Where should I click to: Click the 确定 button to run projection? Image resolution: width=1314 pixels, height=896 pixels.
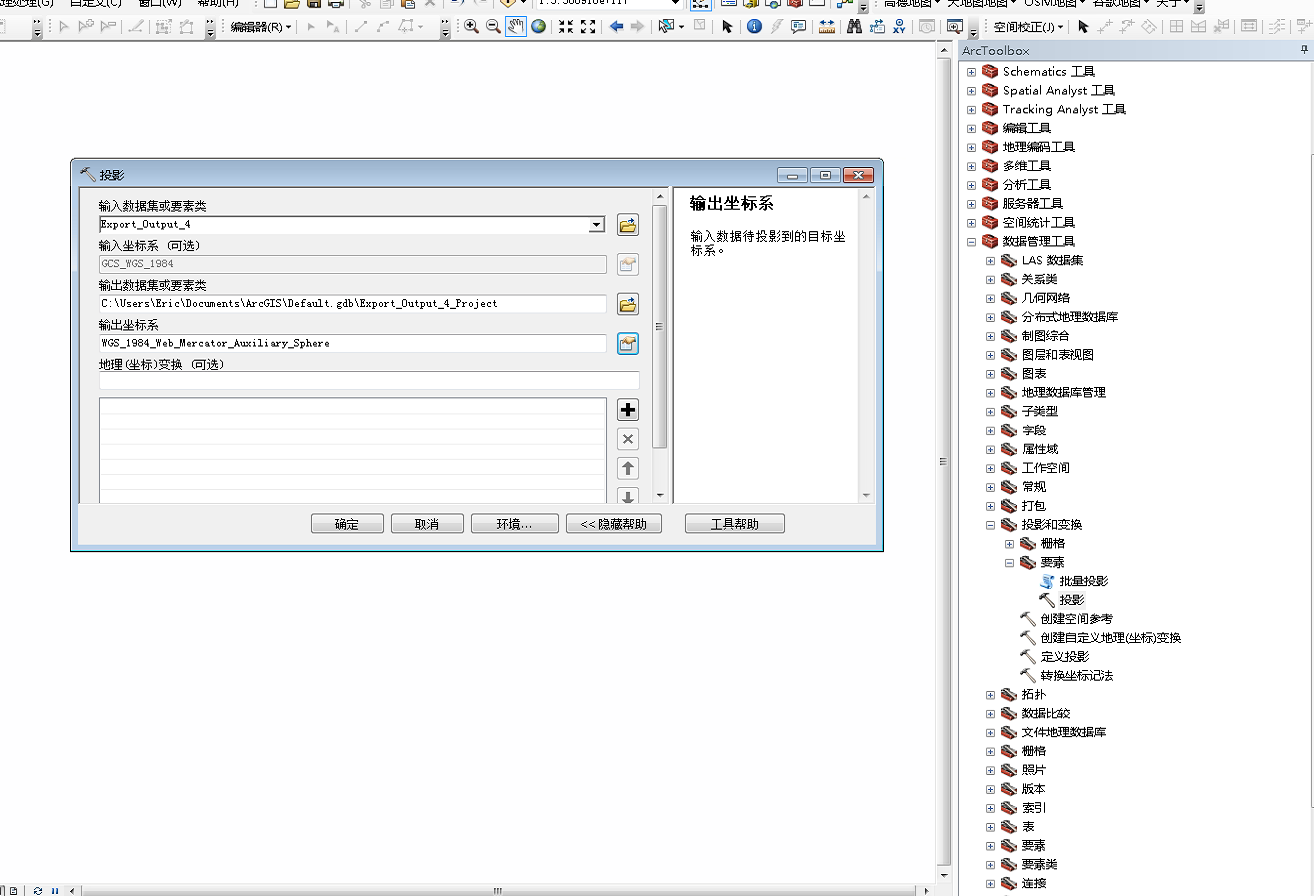tap(347, 522)
